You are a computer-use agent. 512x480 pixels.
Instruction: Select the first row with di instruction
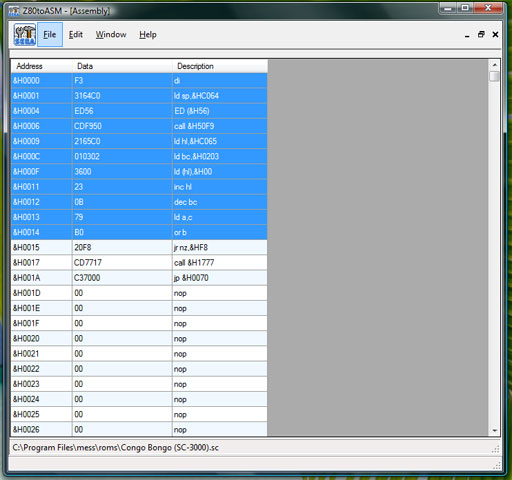139,80
